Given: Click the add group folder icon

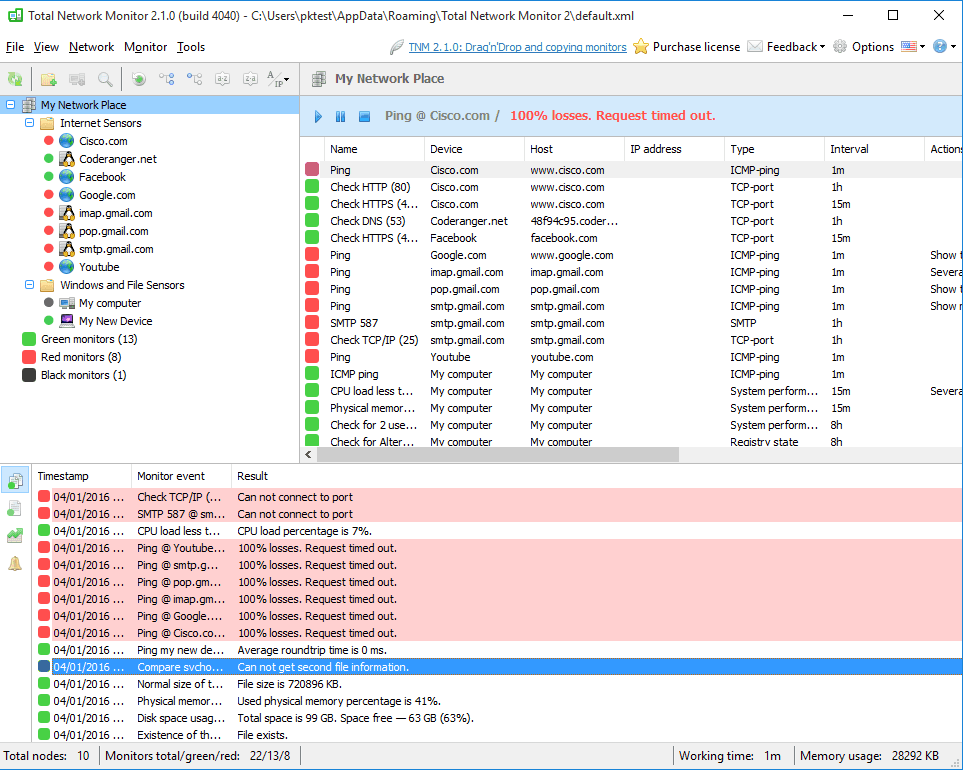Looking at the screenshot, I should tap(49, 79).
